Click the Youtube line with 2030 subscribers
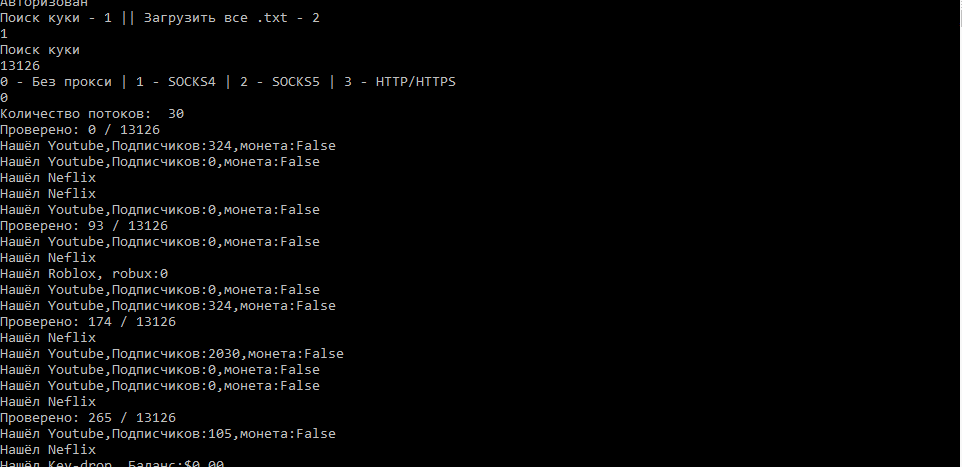The image size is (962, 467). click(x=172, y=353)
